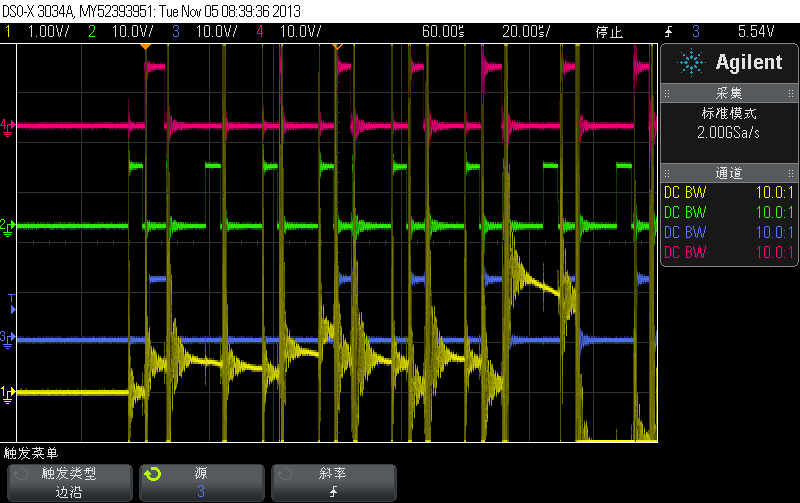Click the 标准模式 acquisition mode text
Viewport: 800px width, 503px height.
click(729, 113)
